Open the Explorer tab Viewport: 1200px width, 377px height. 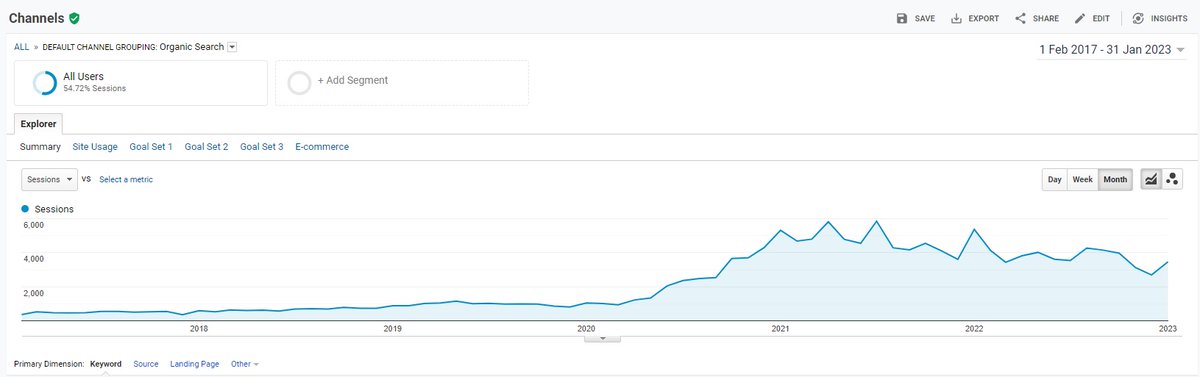(39, 124)
